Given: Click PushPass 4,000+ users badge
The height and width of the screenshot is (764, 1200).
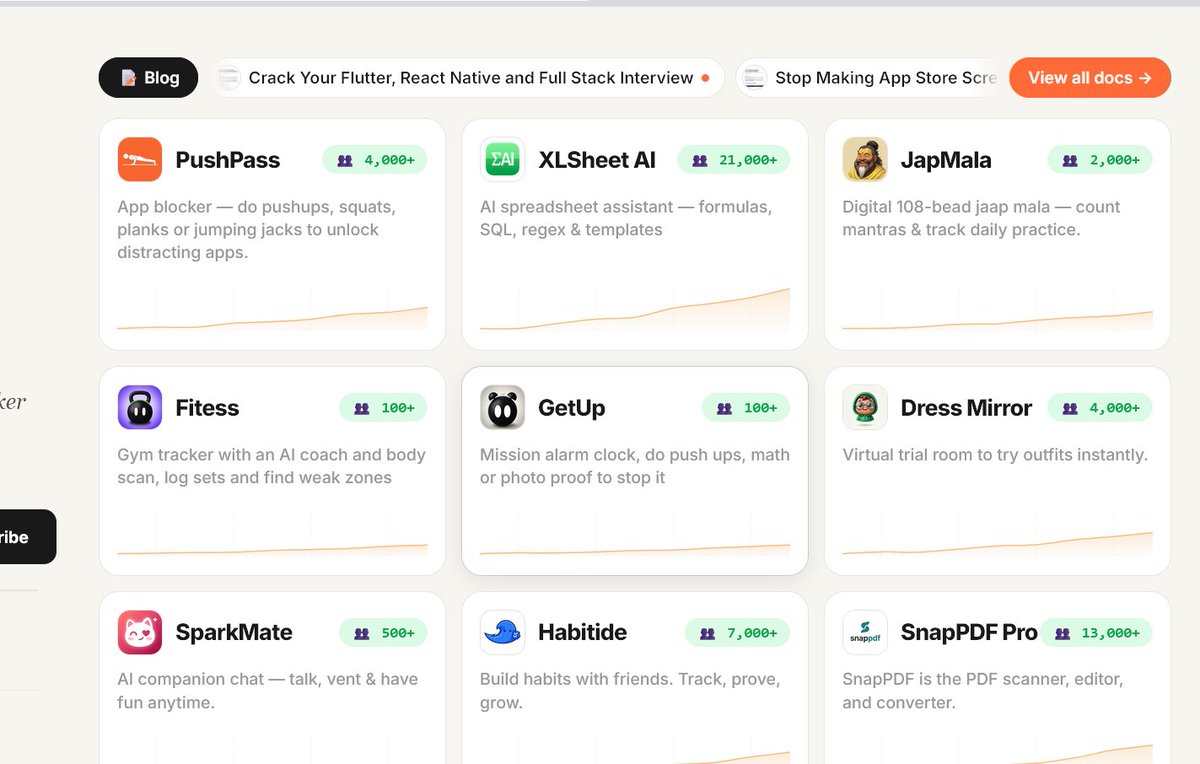Looking at the screenshot, I should tap(375, 159).
